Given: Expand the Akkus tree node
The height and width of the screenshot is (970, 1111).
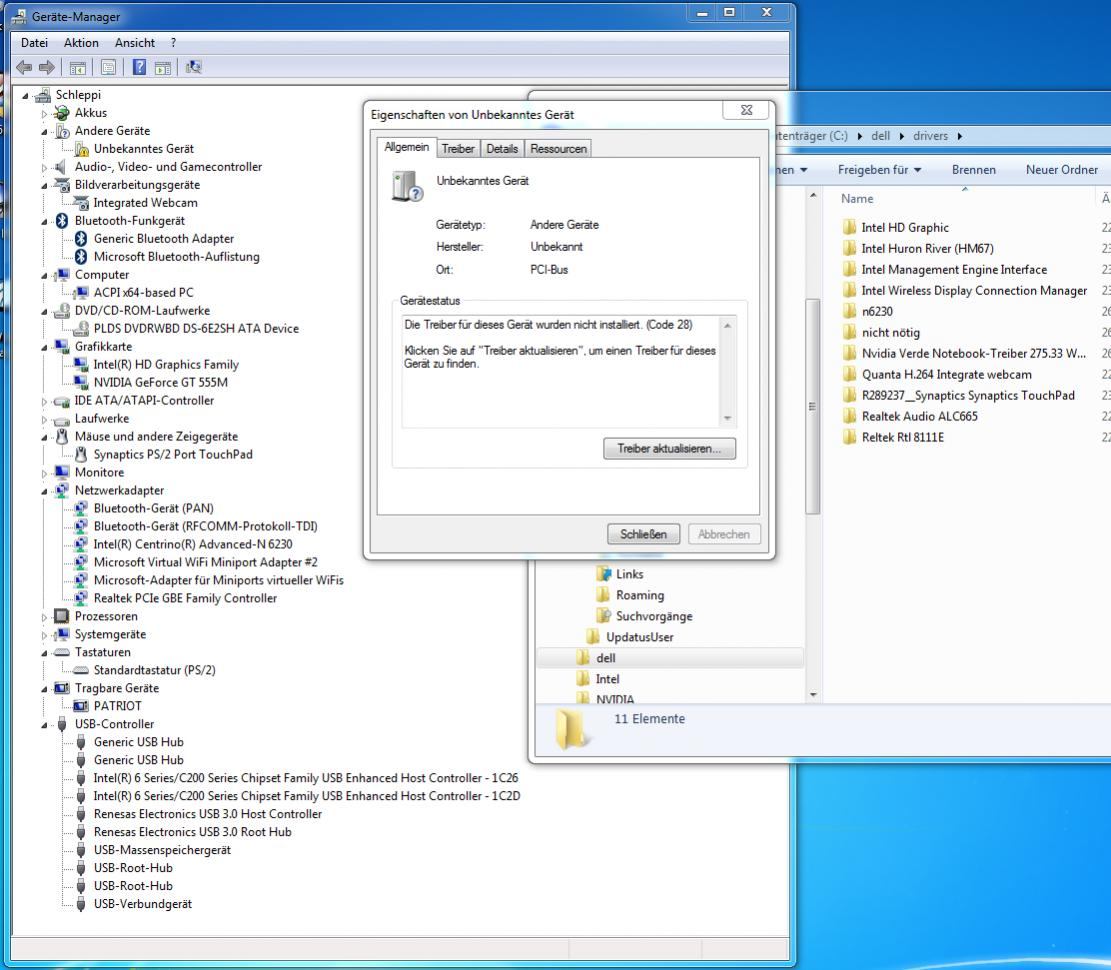Looking at the screenshot, I should point(44,113).
